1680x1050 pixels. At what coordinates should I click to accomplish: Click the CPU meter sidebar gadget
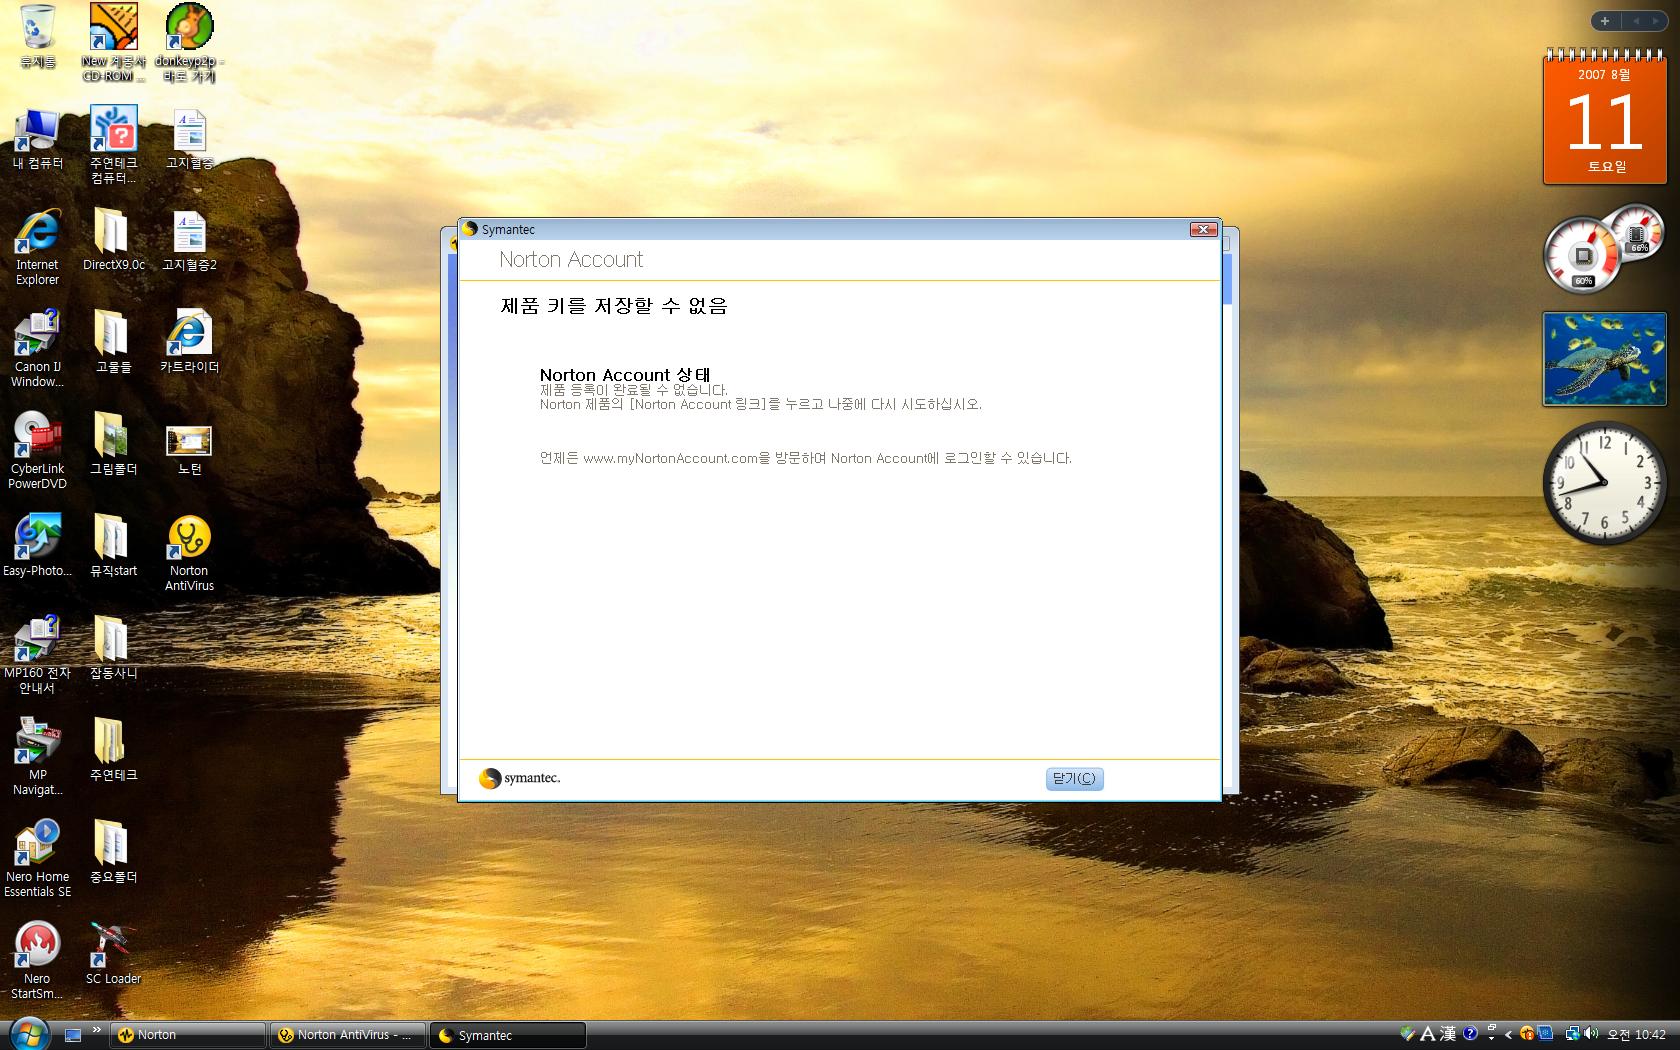[x=1603, y=247]
